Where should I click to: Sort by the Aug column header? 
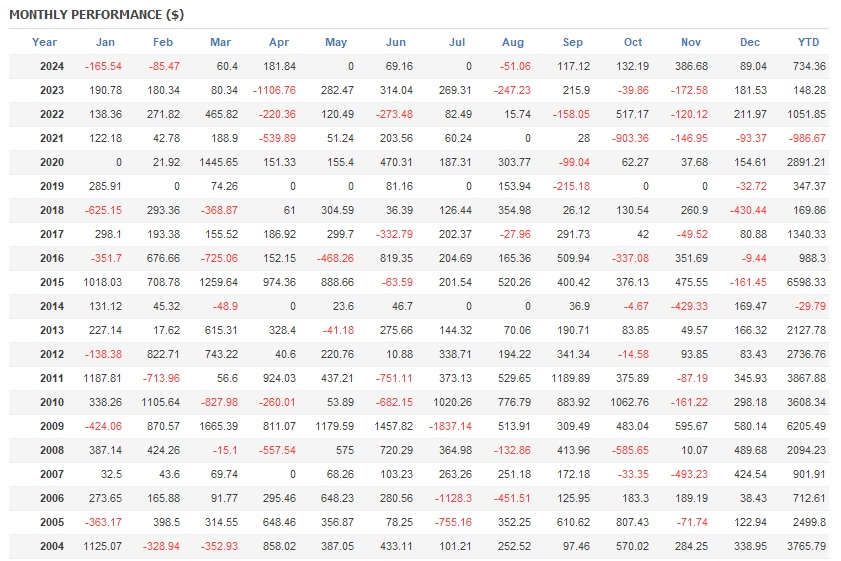(x=512, y=42)
